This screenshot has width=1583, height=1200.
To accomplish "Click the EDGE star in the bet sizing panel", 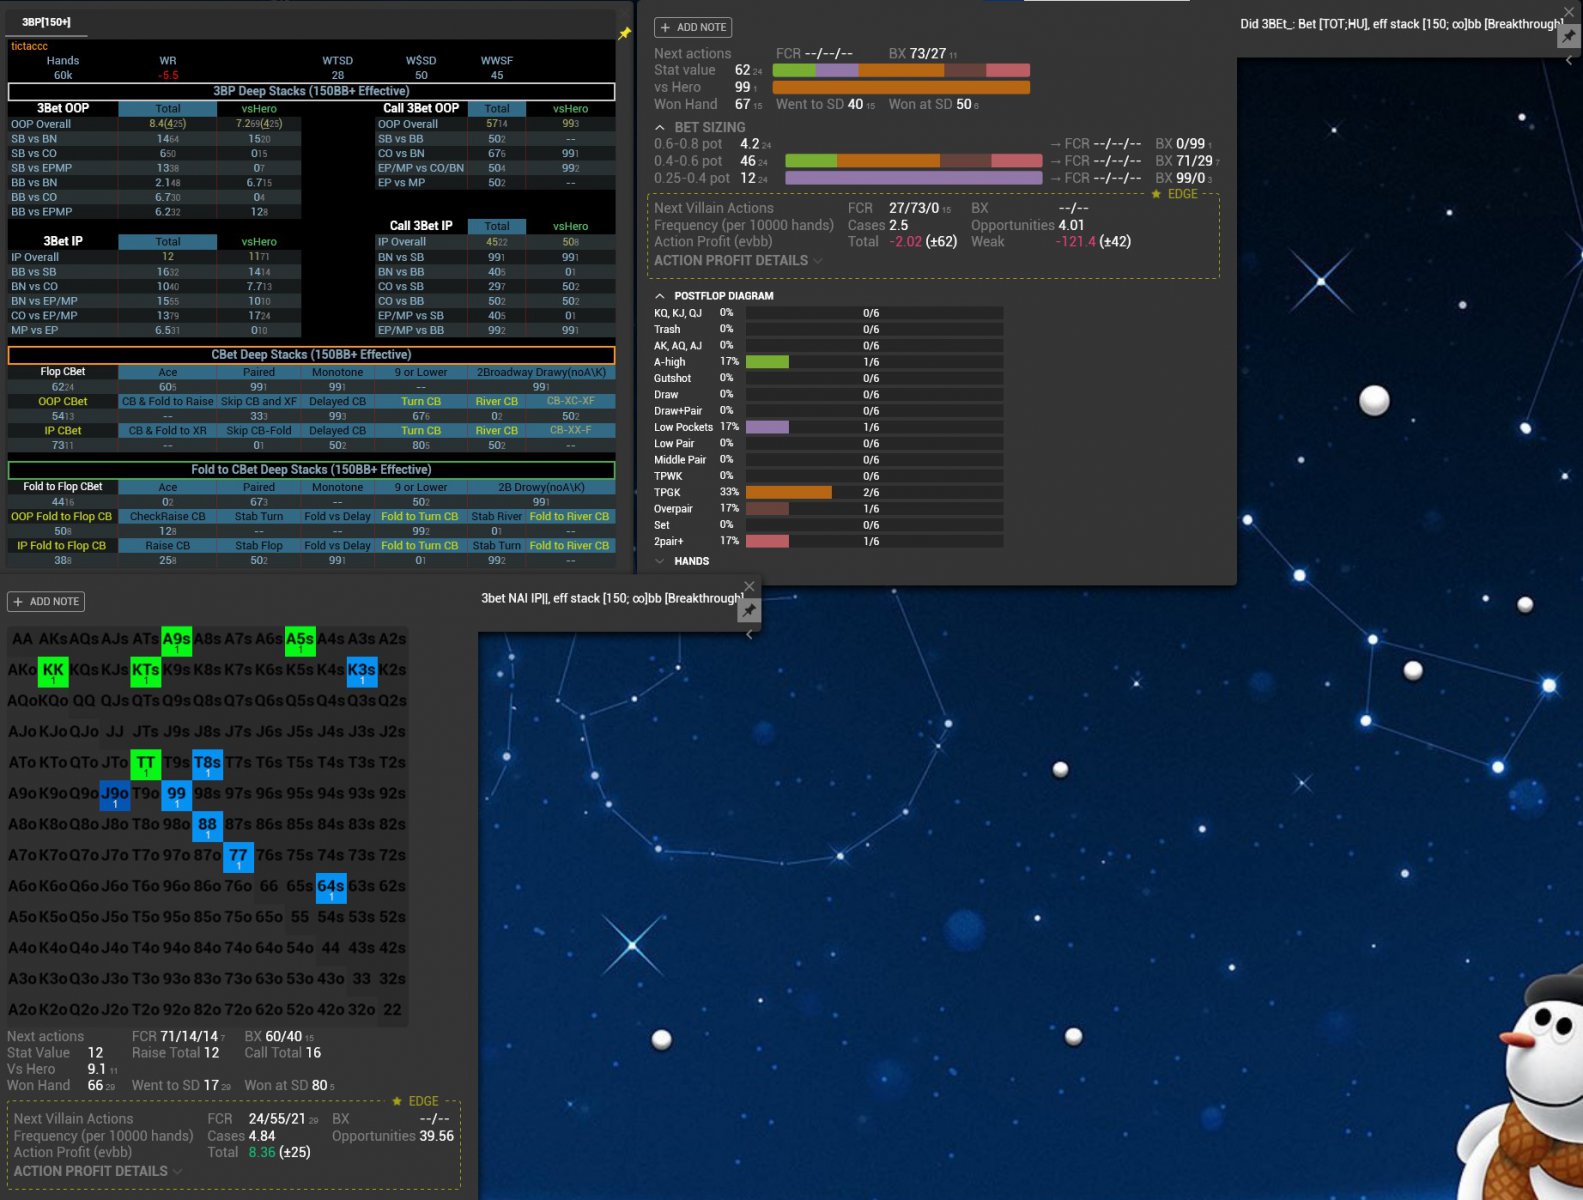I will (x=1157, y=194).
